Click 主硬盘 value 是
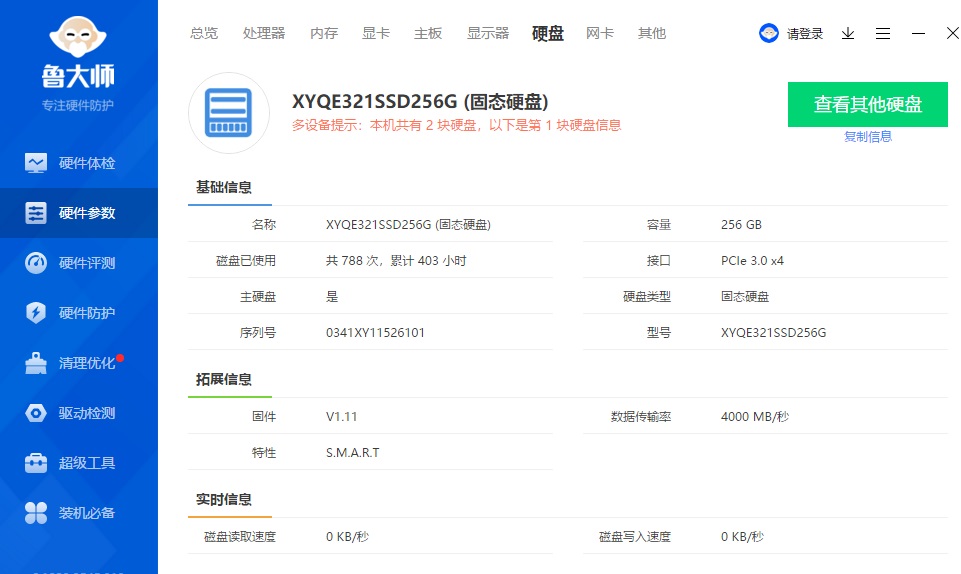 [x=332, y=296]
